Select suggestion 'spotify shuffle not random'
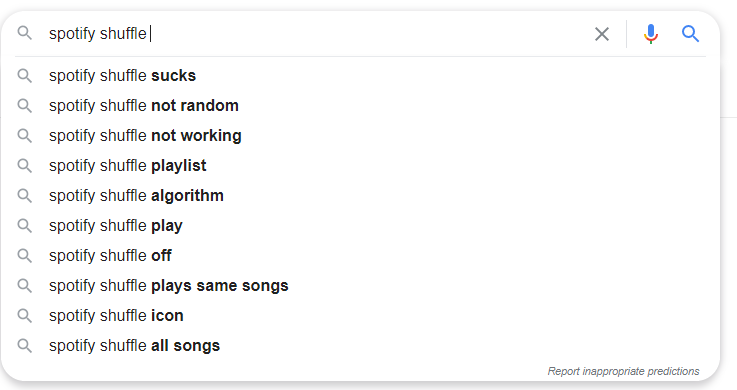The height and width of the screenshot is (390, 737). click(x=361, y=106)
